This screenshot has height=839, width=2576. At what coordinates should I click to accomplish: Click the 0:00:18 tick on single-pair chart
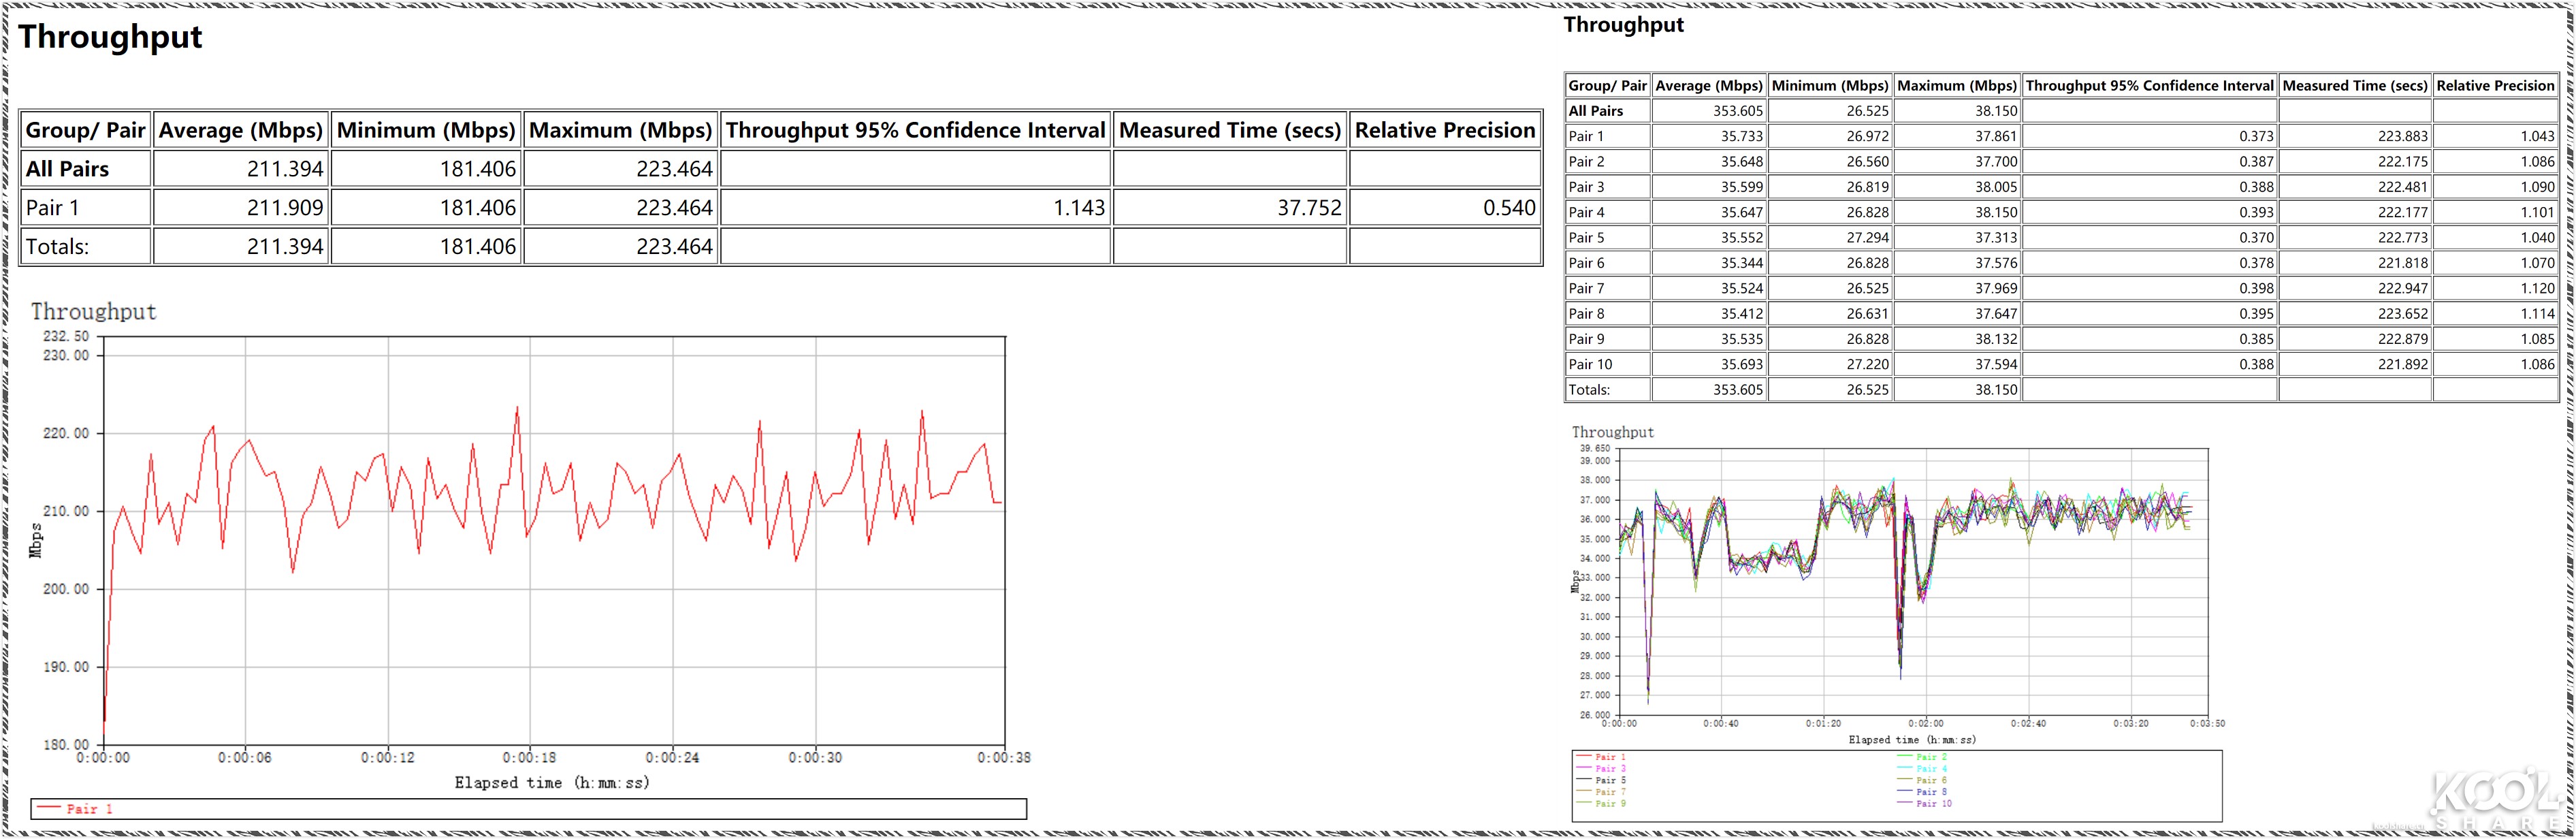529,757
